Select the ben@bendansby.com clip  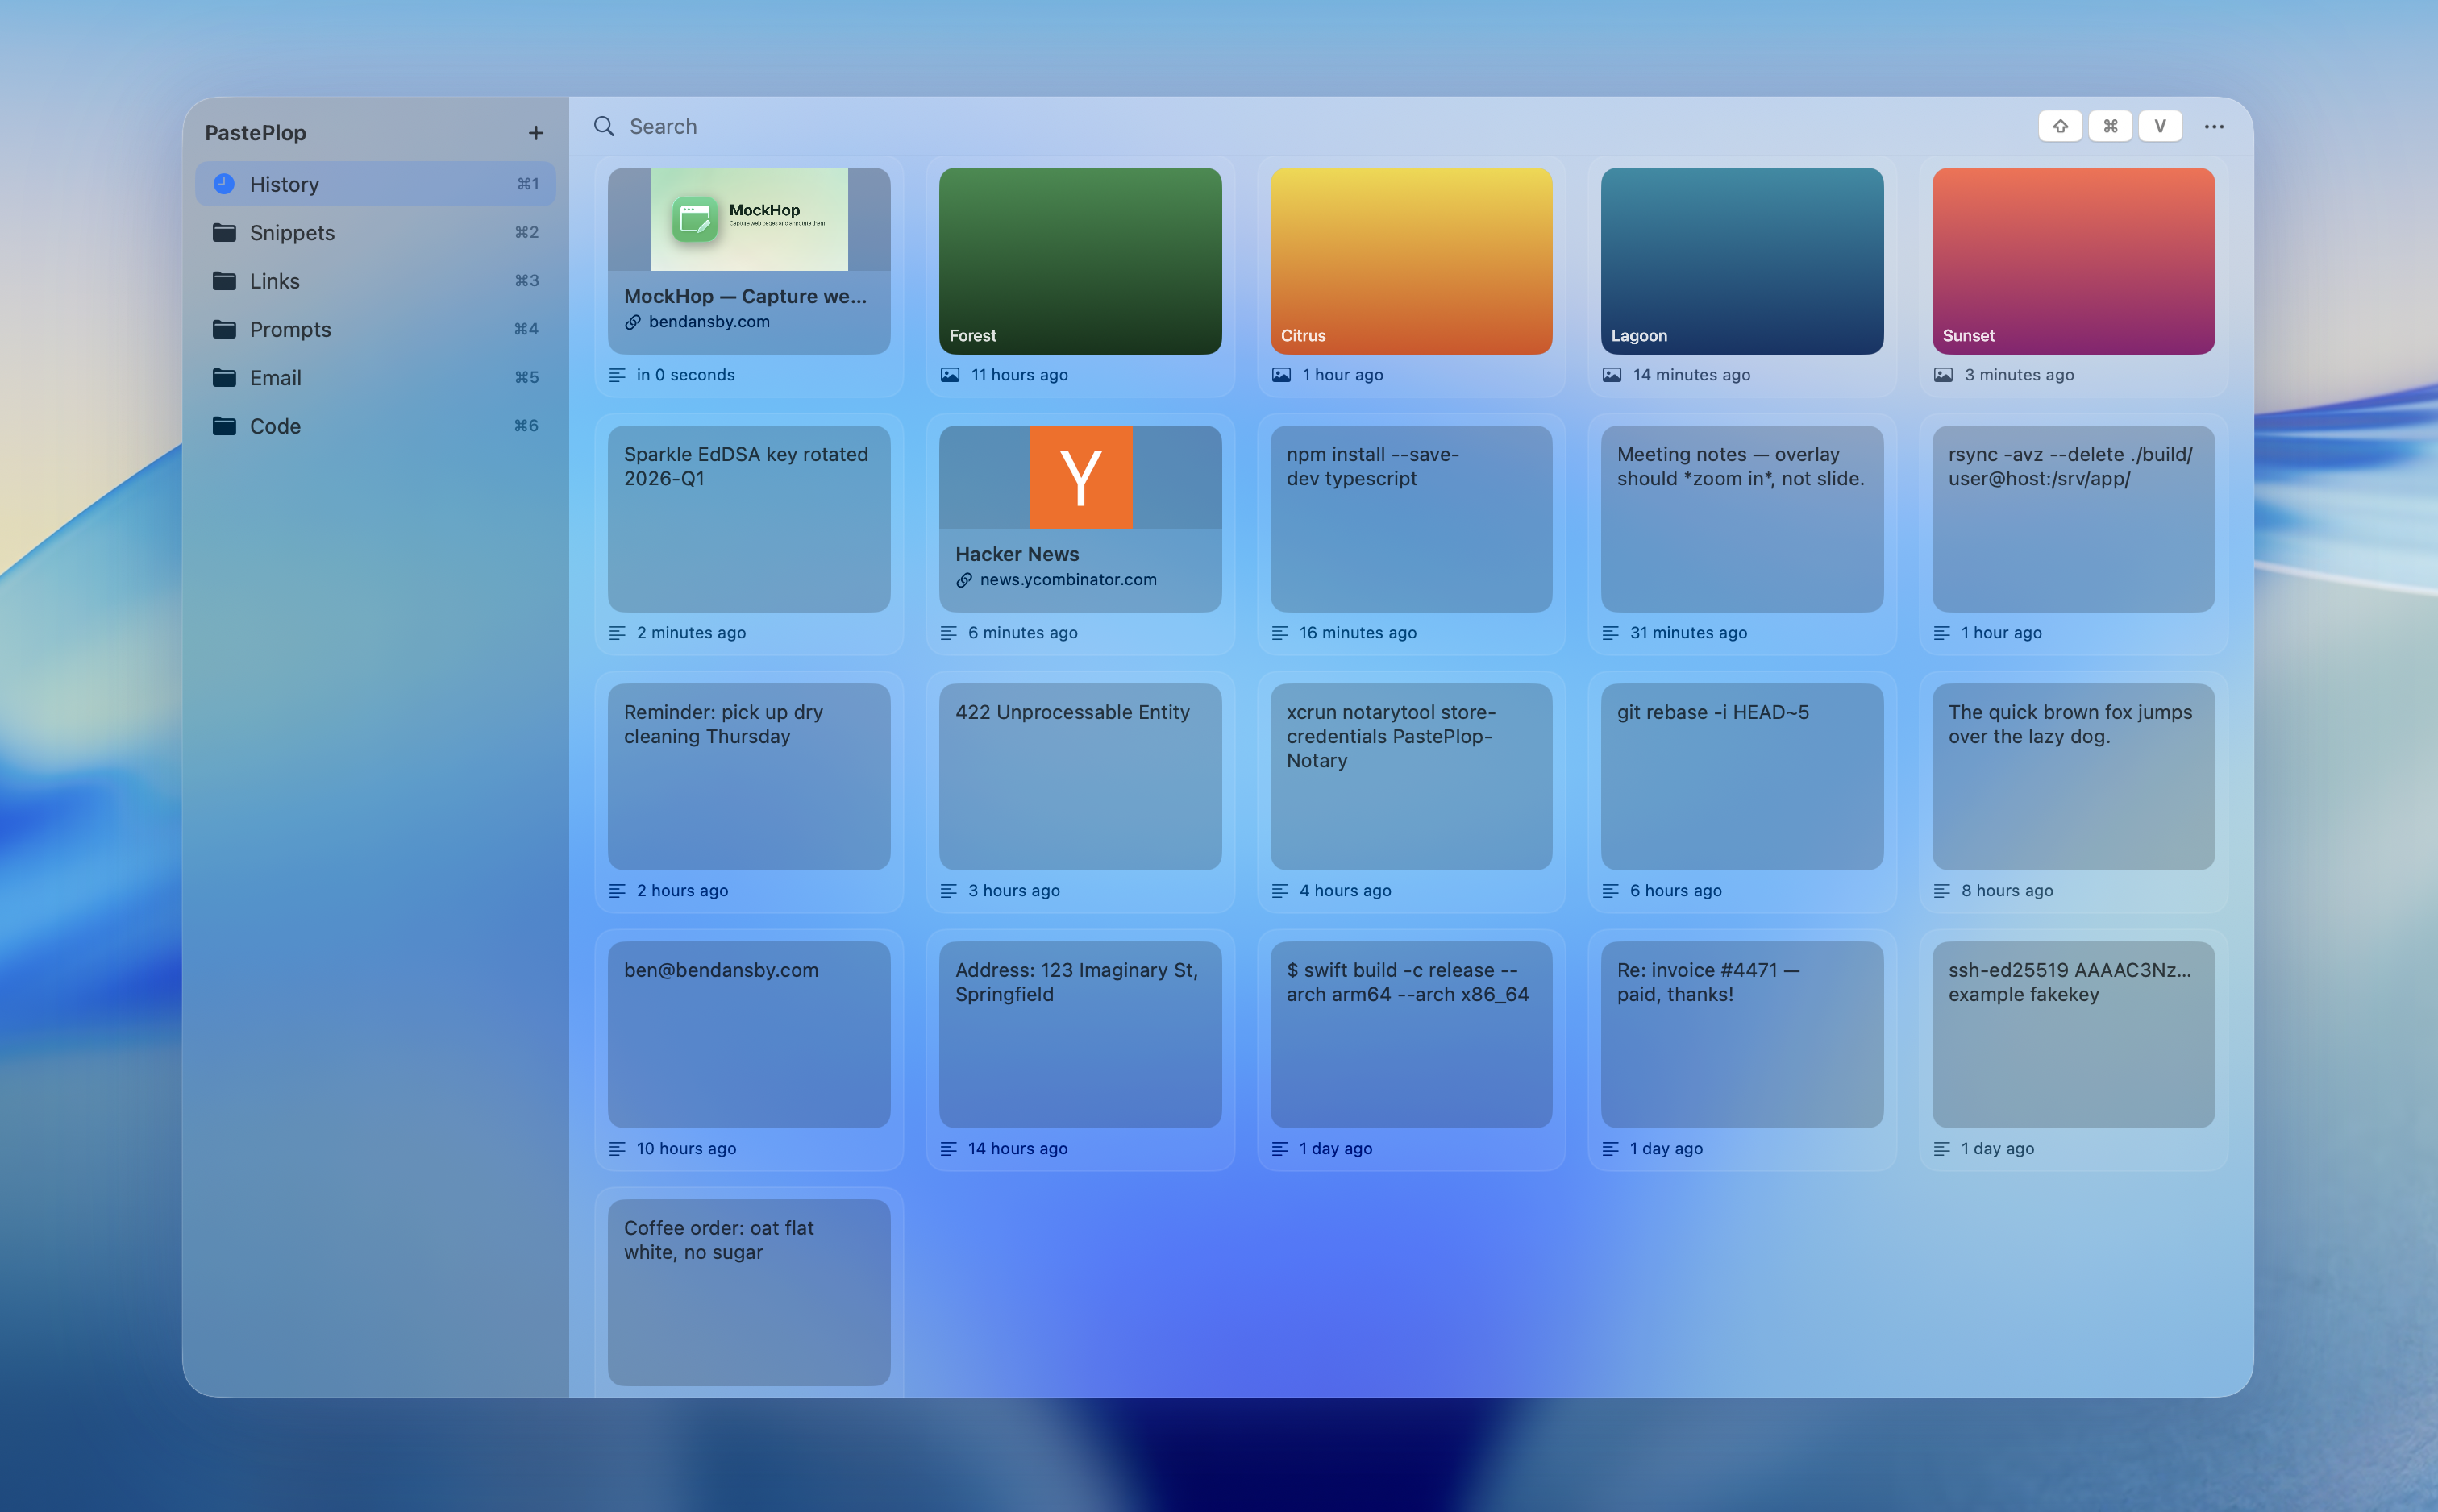click(748, 1034)
